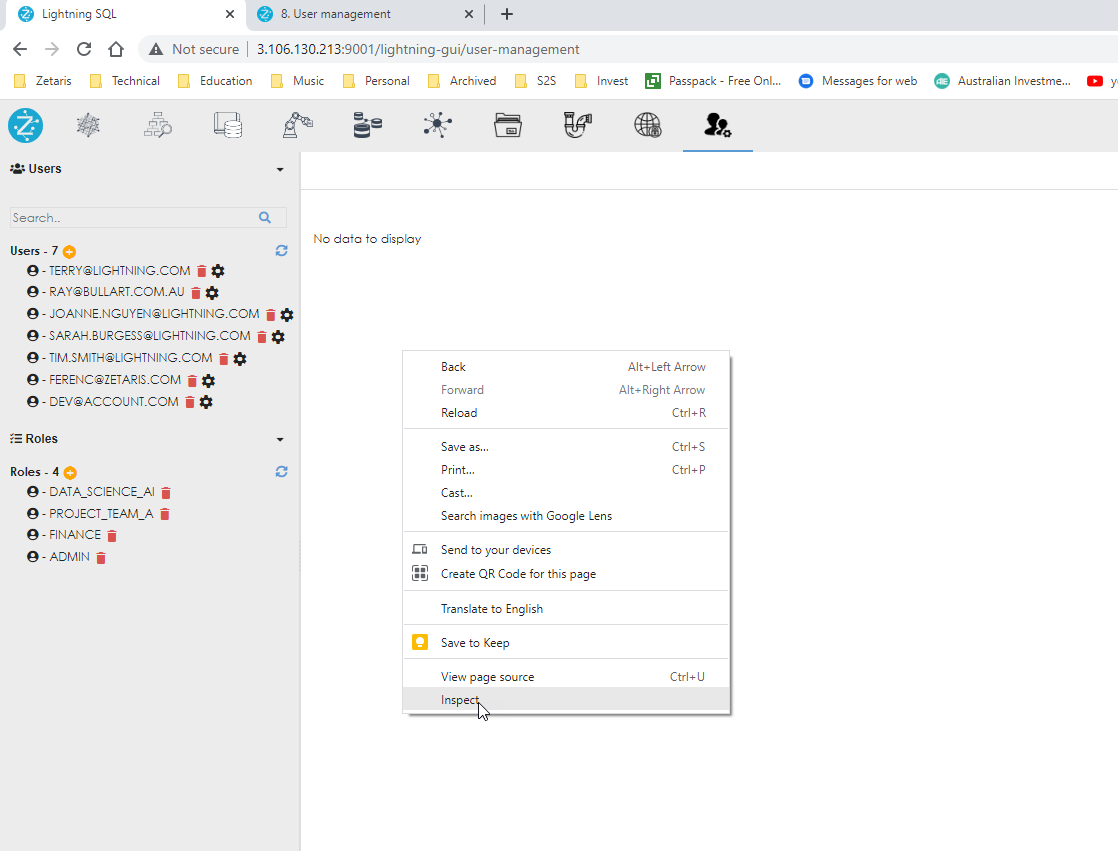
Task: Reload the page from browser toolbar
Action: (84, 49)
